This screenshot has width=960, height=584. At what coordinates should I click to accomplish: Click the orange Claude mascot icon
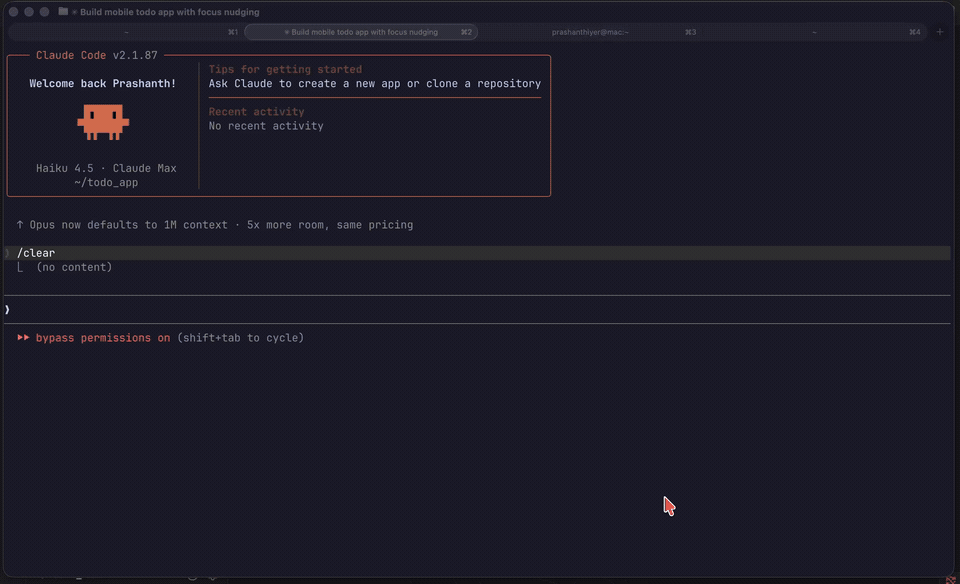pyautogui.click(x=103, y=122)
